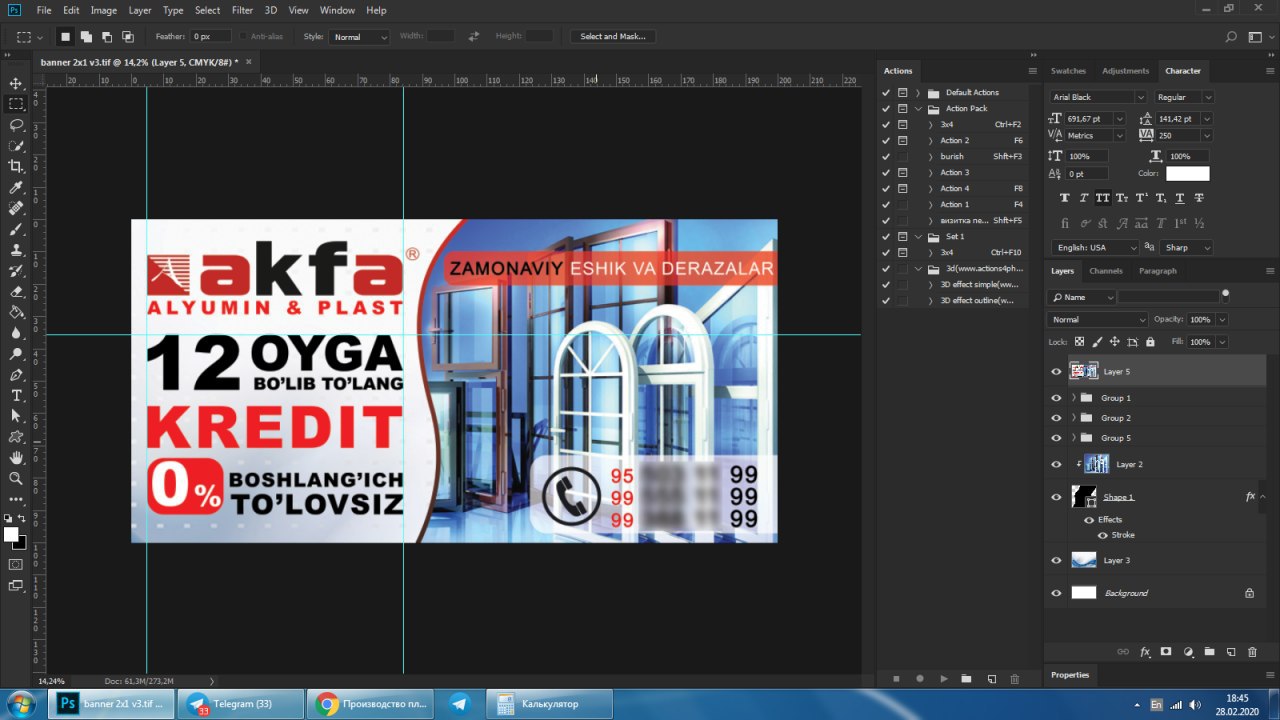Open the Image menu
1280x720 pixels.
coord(104,10)
